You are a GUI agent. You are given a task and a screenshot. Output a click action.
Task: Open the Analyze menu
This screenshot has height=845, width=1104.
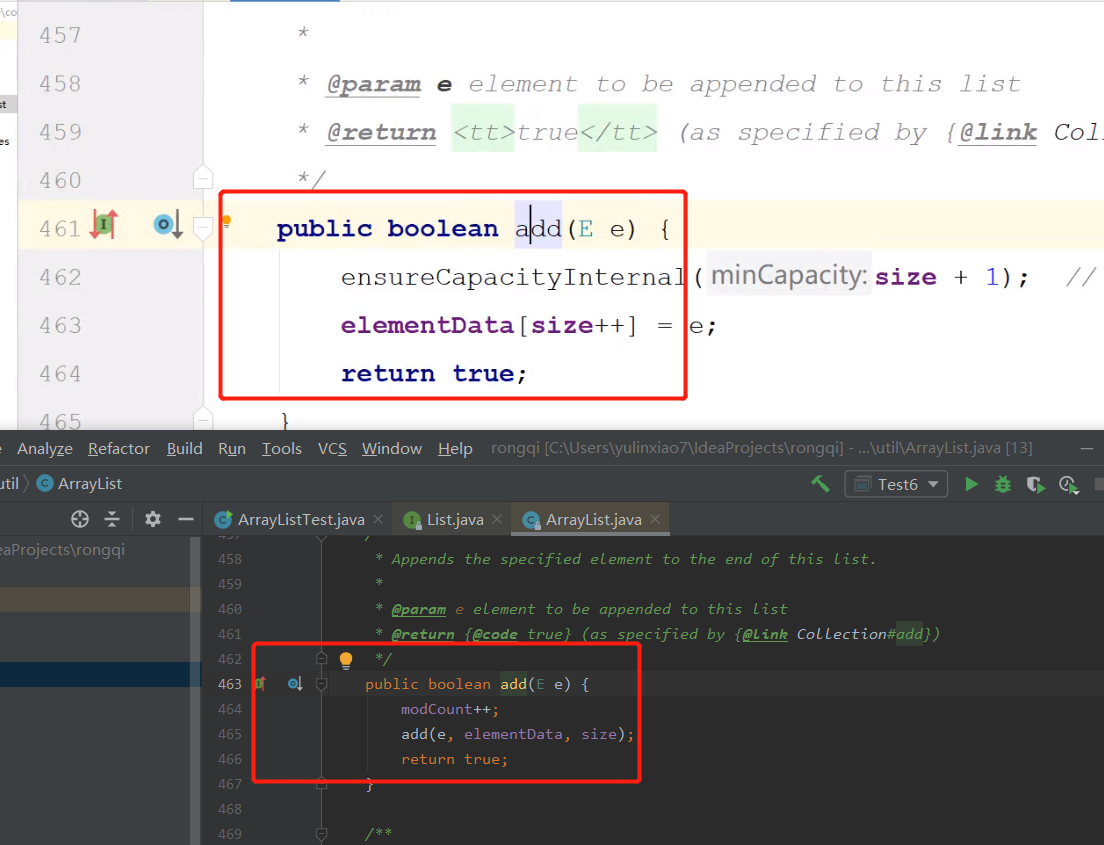45,449
